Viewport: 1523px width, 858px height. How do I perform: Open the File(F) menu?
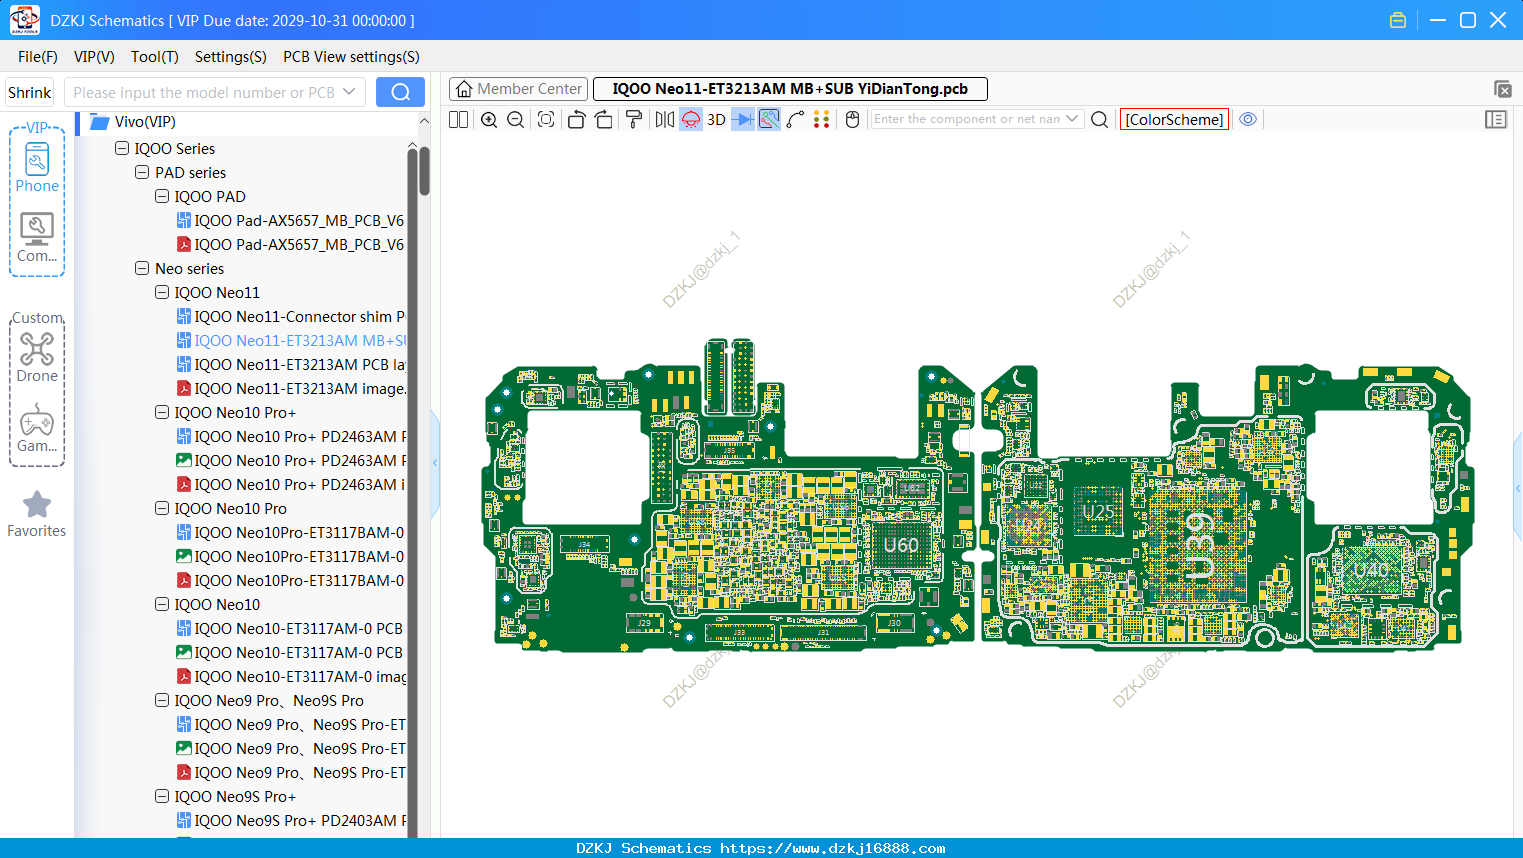(38, 57)
